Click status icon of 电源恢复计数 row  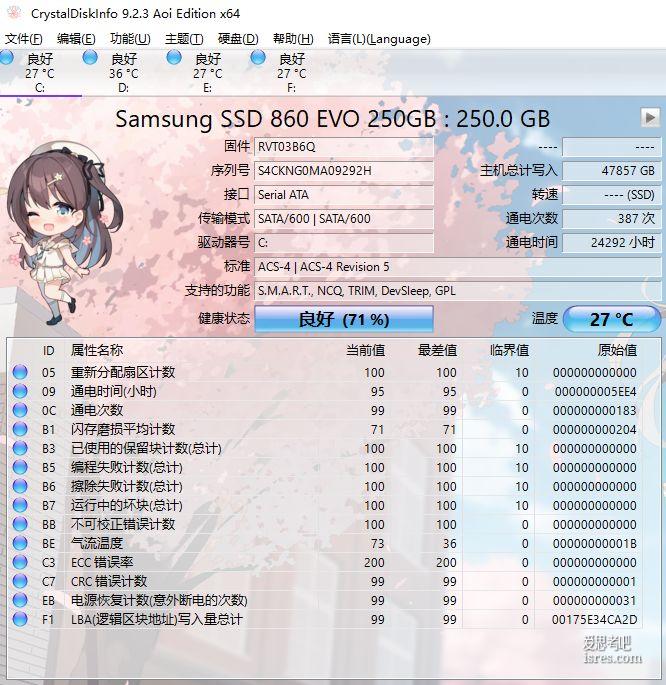click(x=20, y=600)
